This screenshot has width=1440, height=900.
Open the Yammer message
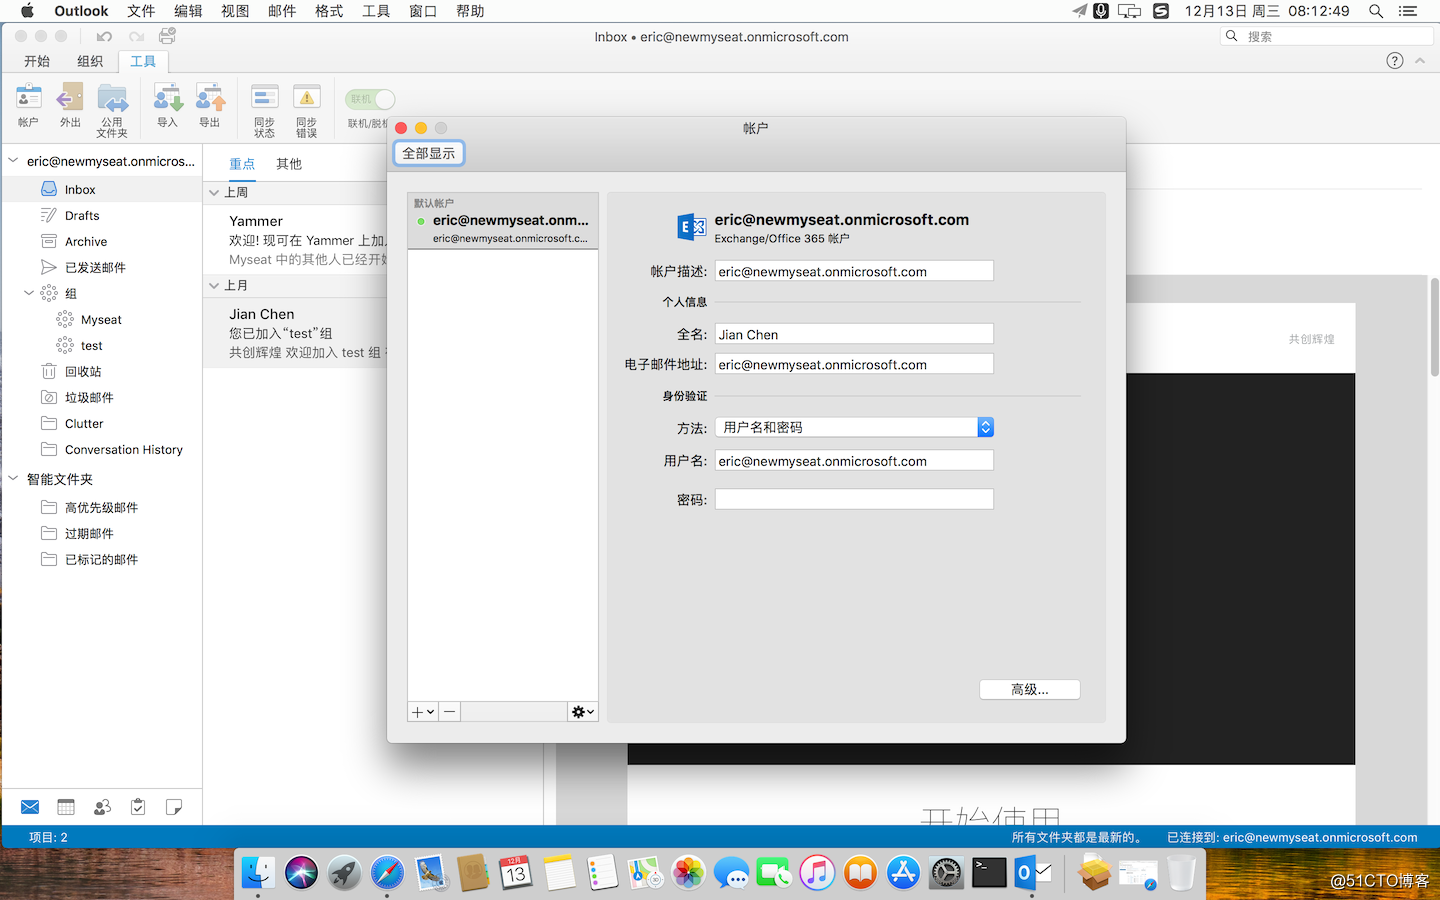295,240
